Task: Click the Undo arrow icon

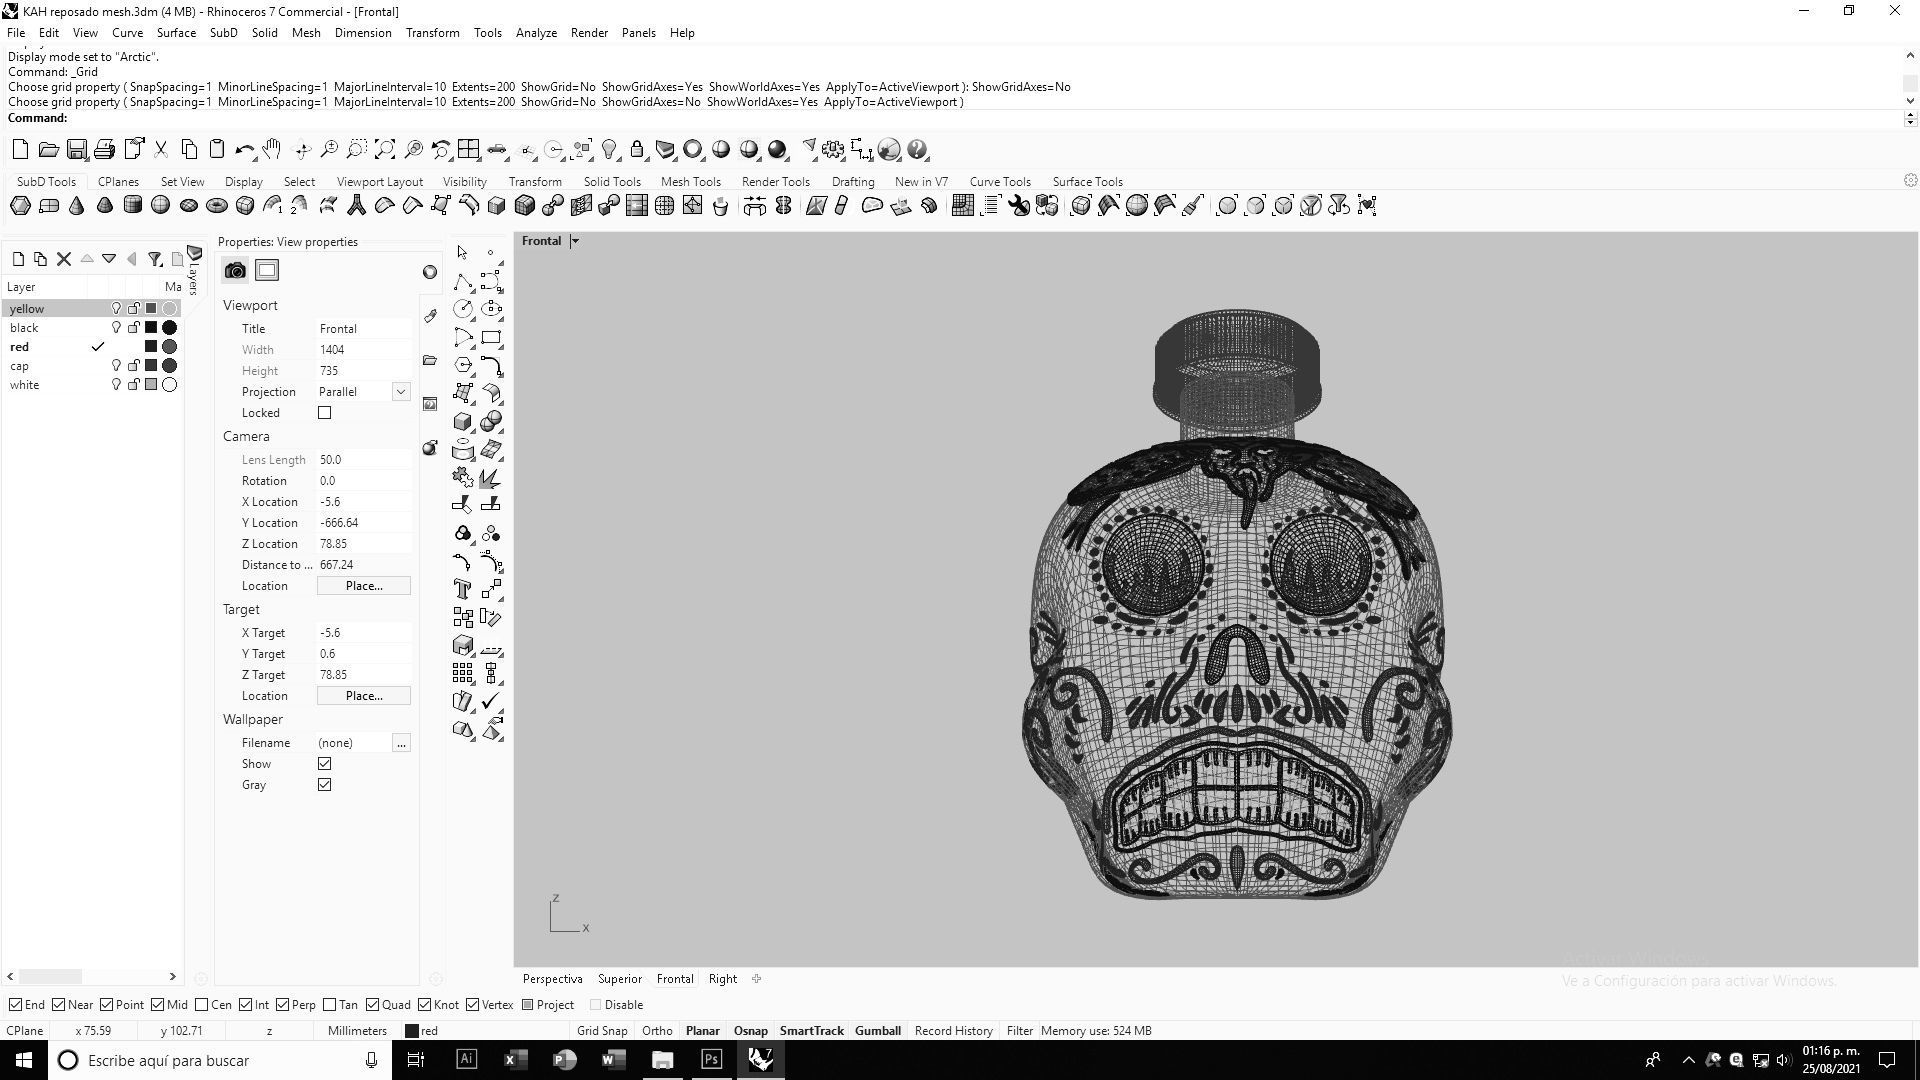Action: coord(244,150)
